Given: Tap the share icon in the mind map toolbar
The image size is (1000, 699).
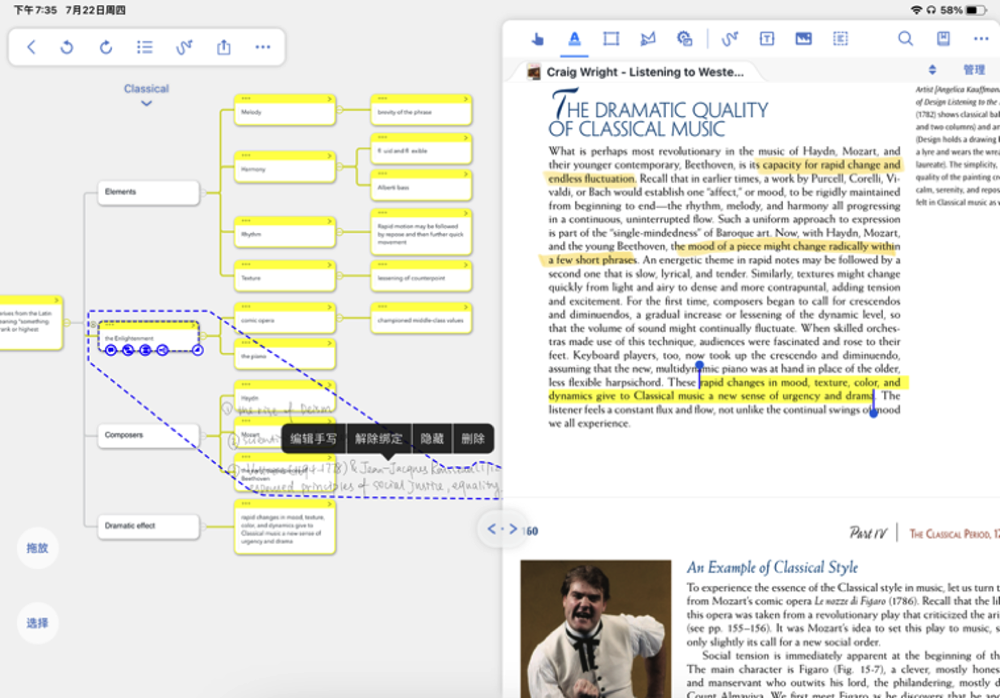Looking at the screenshot, I should 222,46.
